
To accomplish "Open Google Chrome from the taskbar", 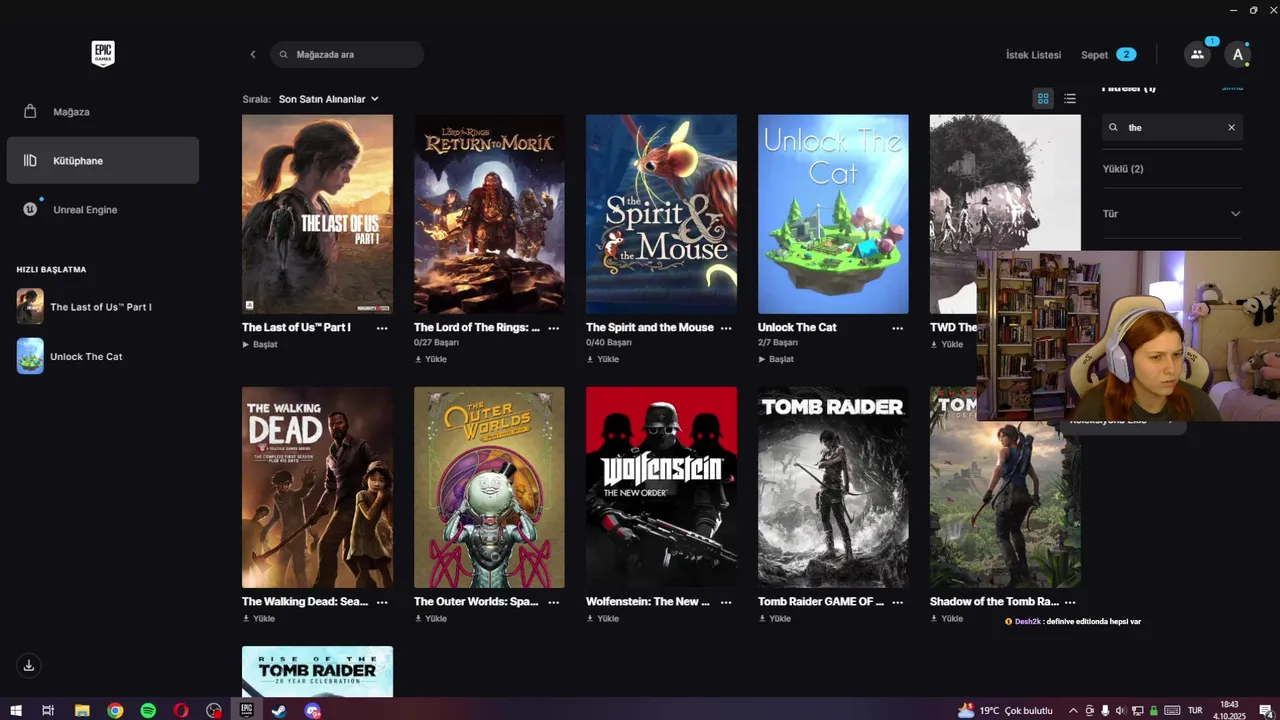I will coord(115,710).
